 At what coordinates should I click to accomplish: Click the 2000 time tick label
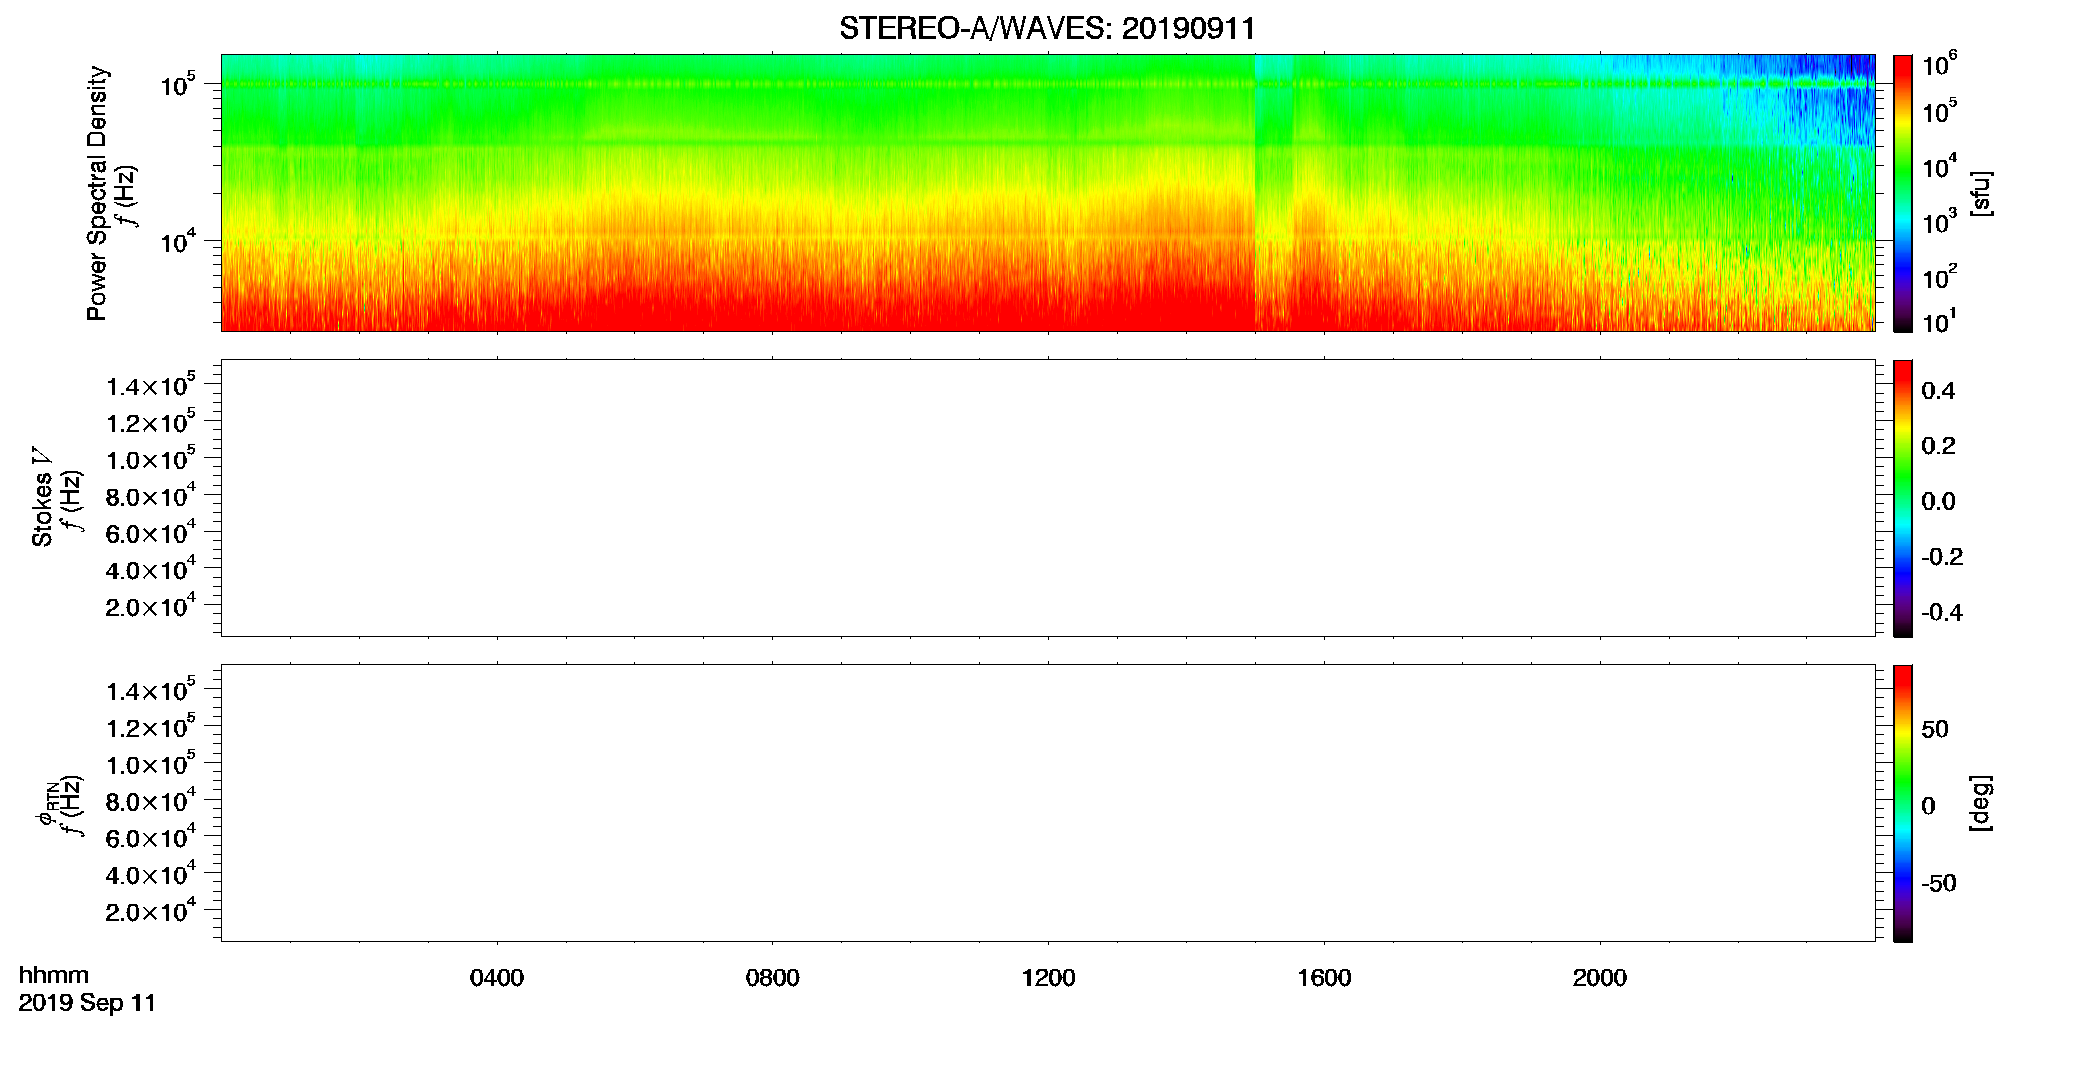(1600, 978)
